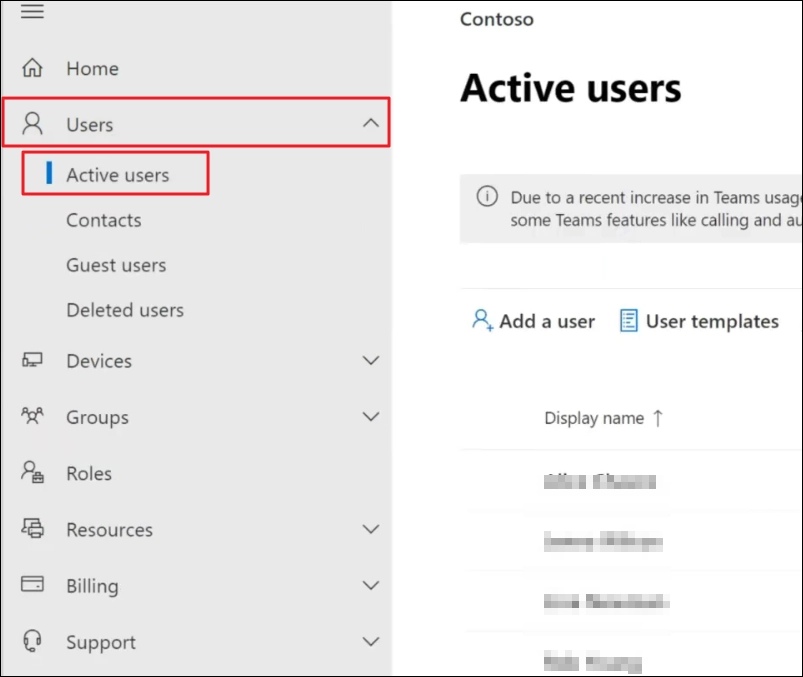Open Deleted users
Screen dimensions: 803x677
click(124, 310)
